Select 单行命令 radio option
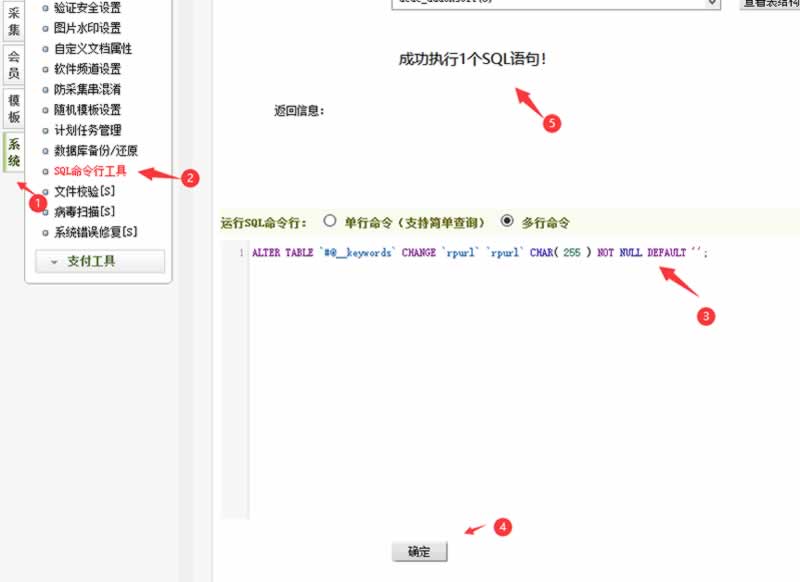 tap(330, 221)
